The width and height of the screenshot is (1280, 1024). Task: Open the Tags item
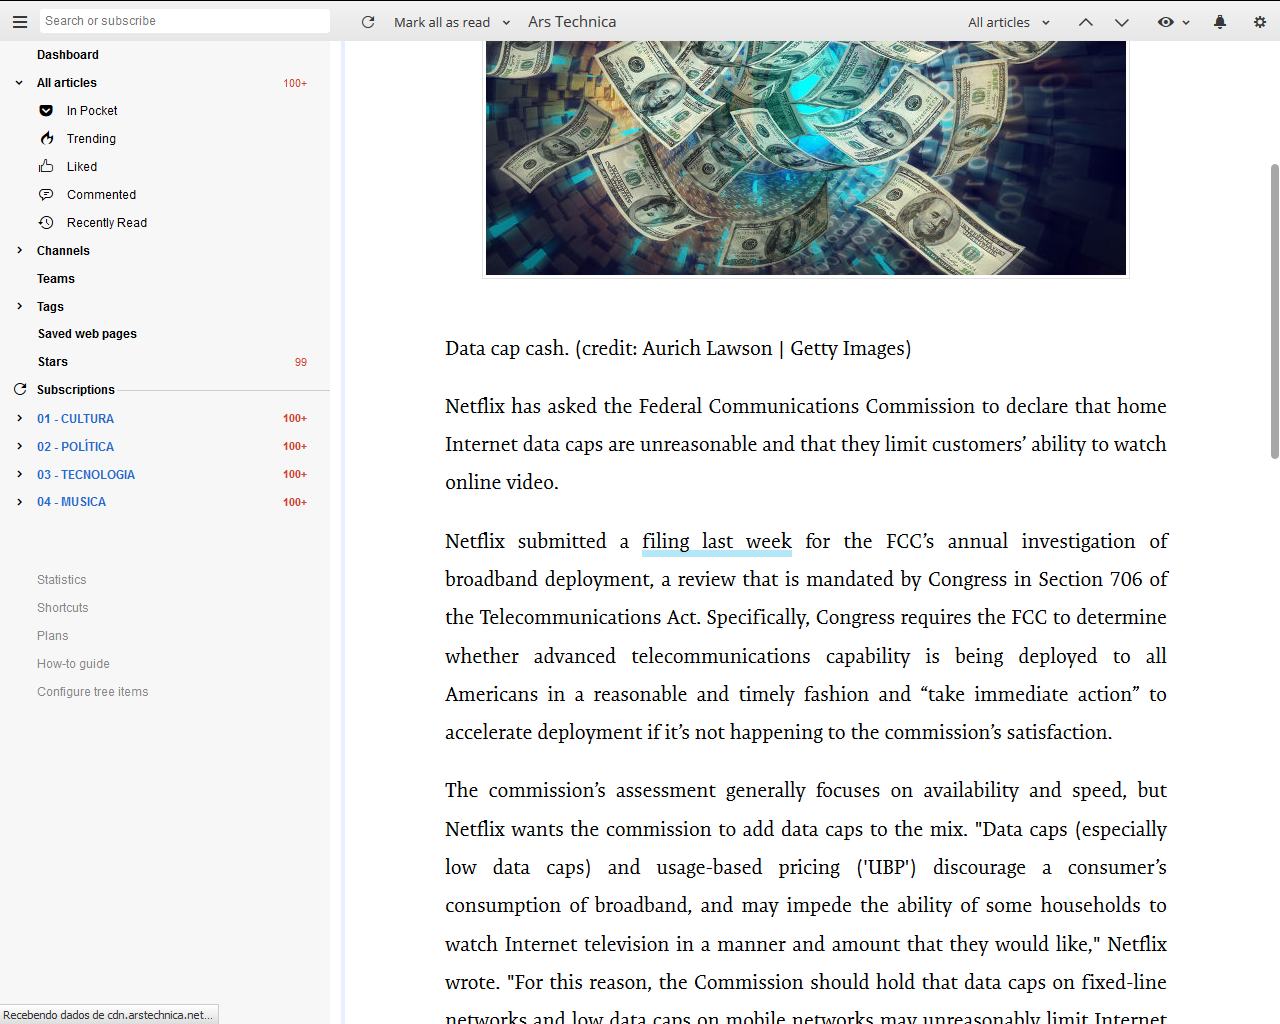tap(50, 307)
